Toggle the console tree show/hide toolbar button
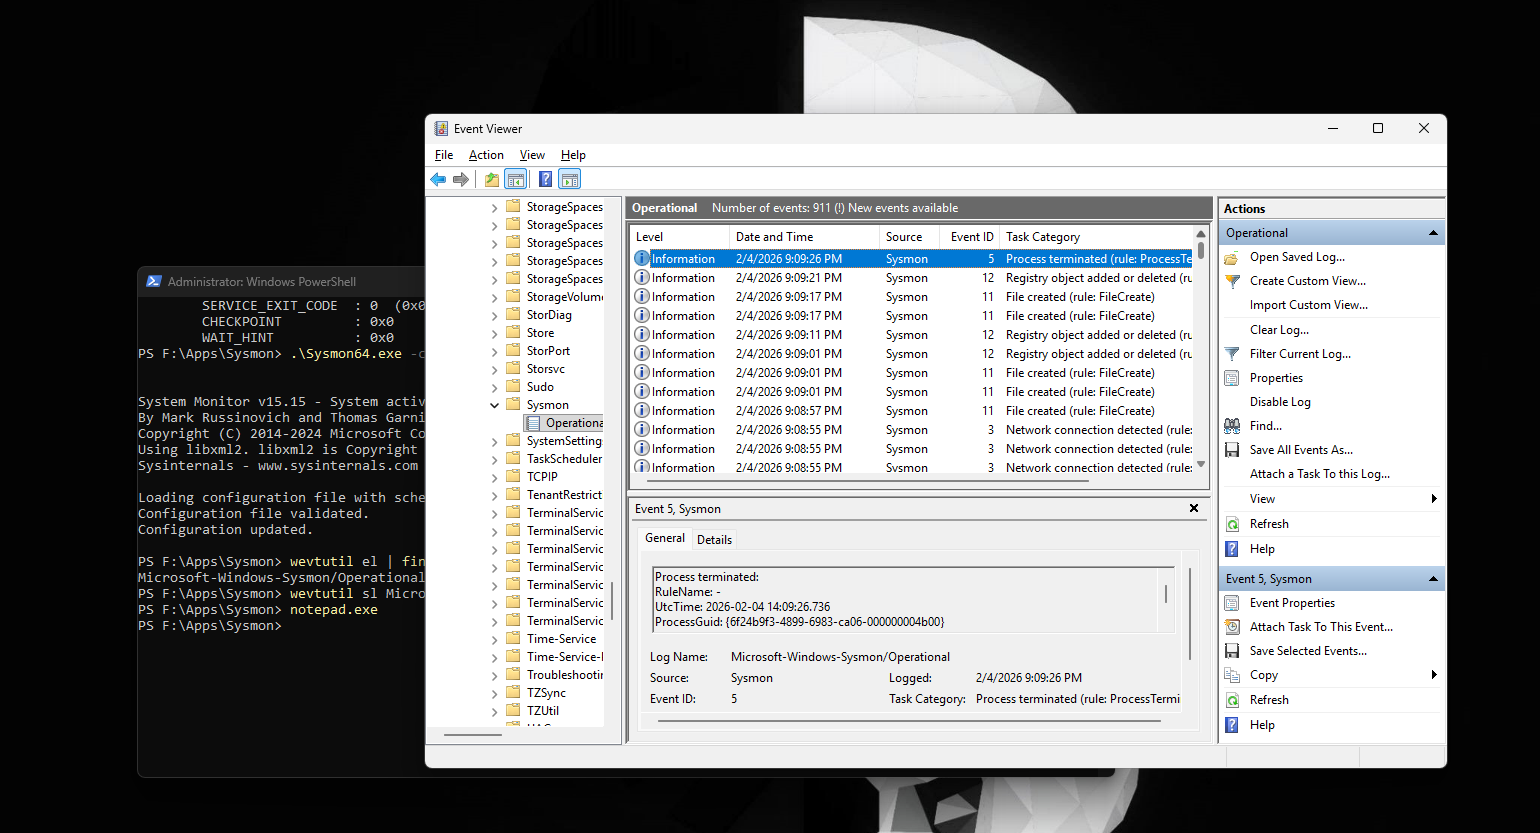The image size is (1540, 833). pyautogui.click(x=516, y=178)
